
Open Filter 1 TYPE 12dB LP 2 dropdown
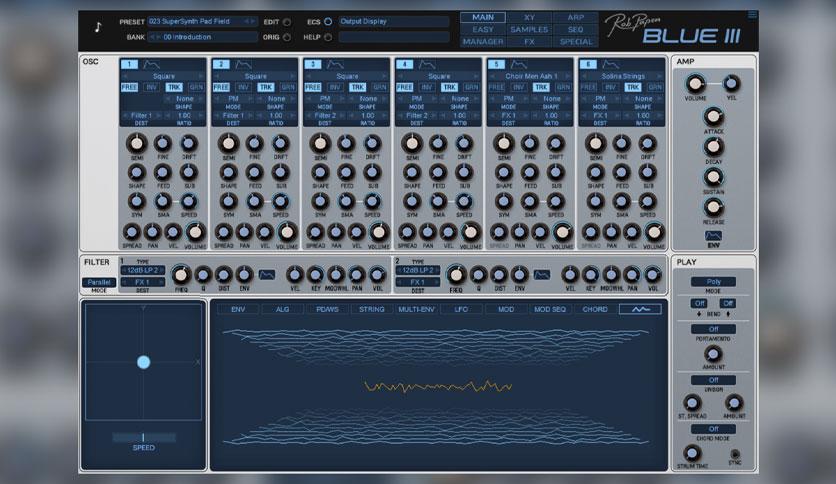[x=142, y=270]
